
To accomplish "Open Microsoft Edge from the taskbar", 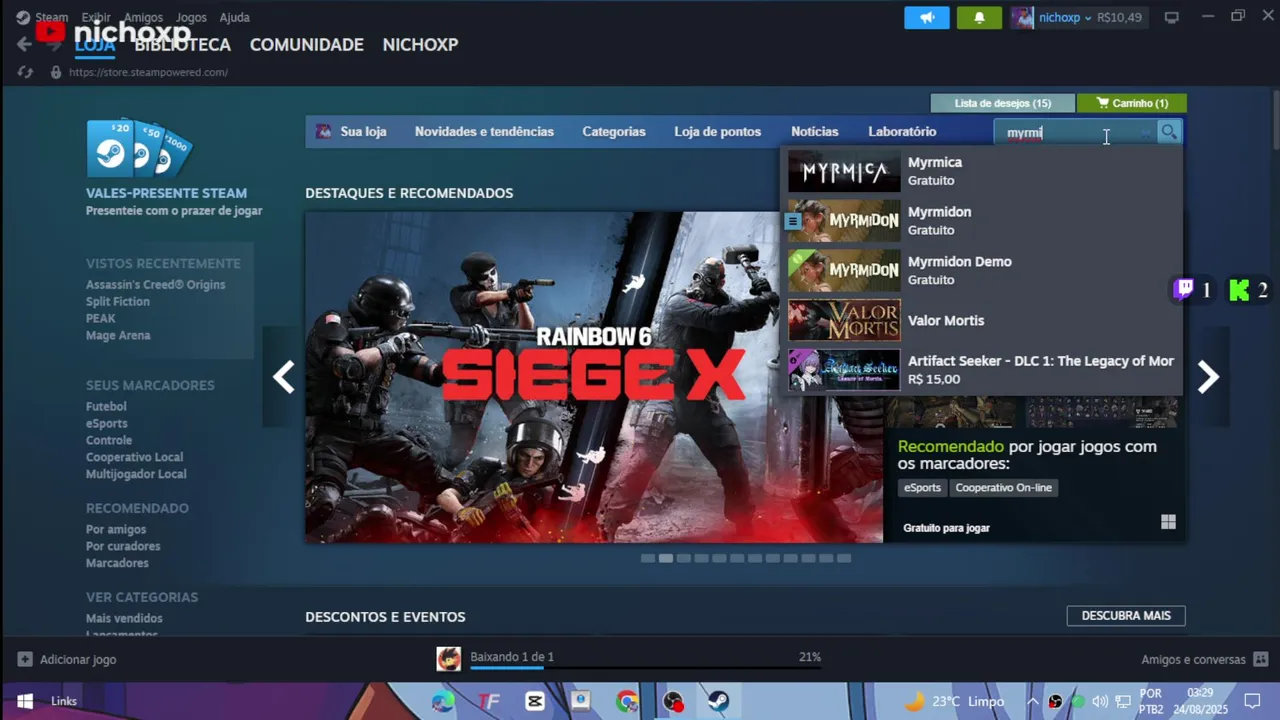I will (443, 701).
